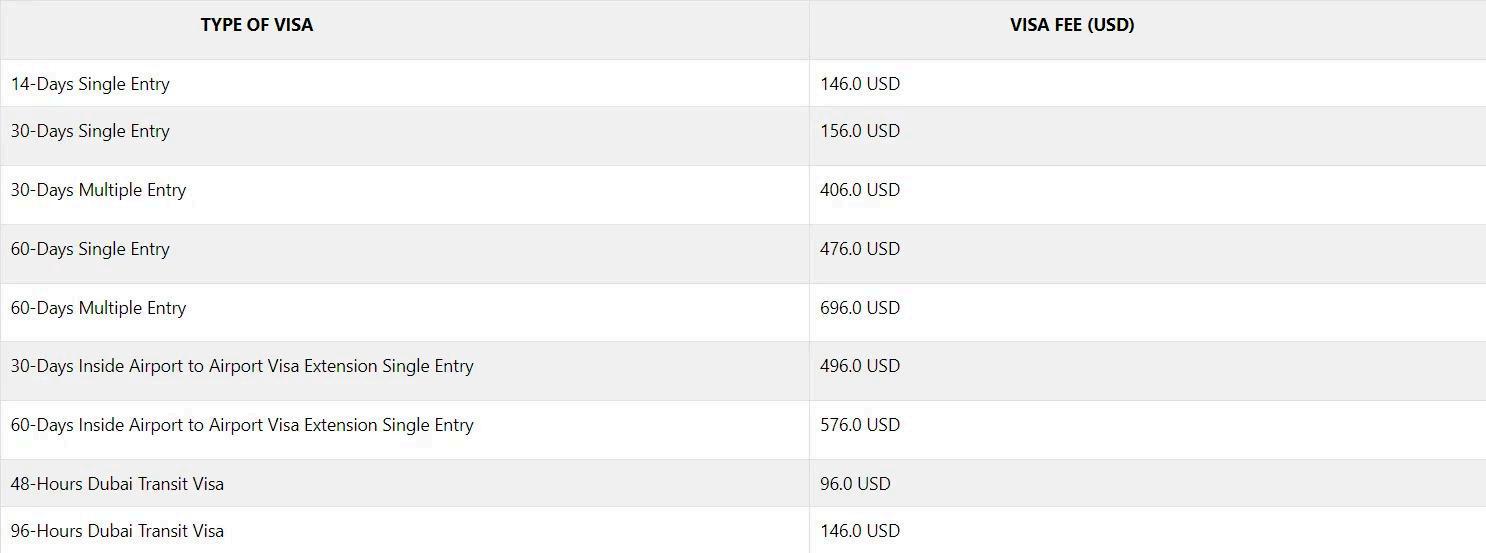Click 60-Days Inside Airport to Airport Extension
Screen dimensions: 1486x553
click(242, 425)
